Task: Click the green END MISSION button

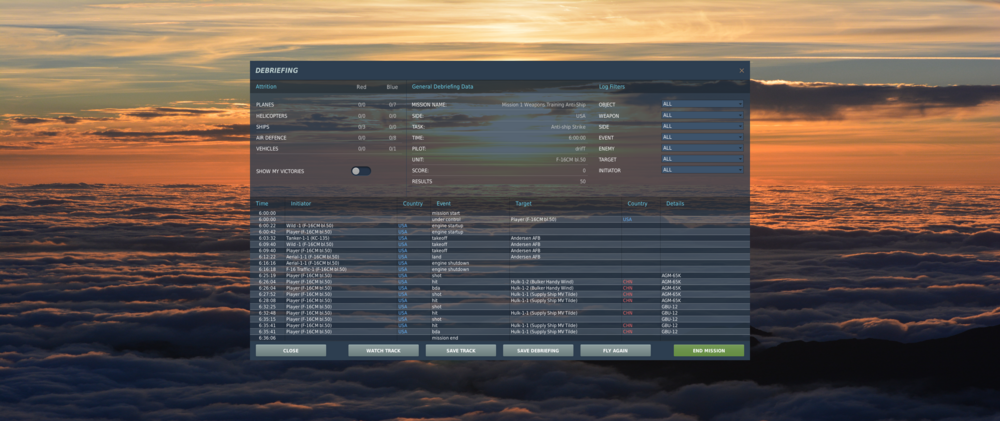Action: [x=709, y=350]
